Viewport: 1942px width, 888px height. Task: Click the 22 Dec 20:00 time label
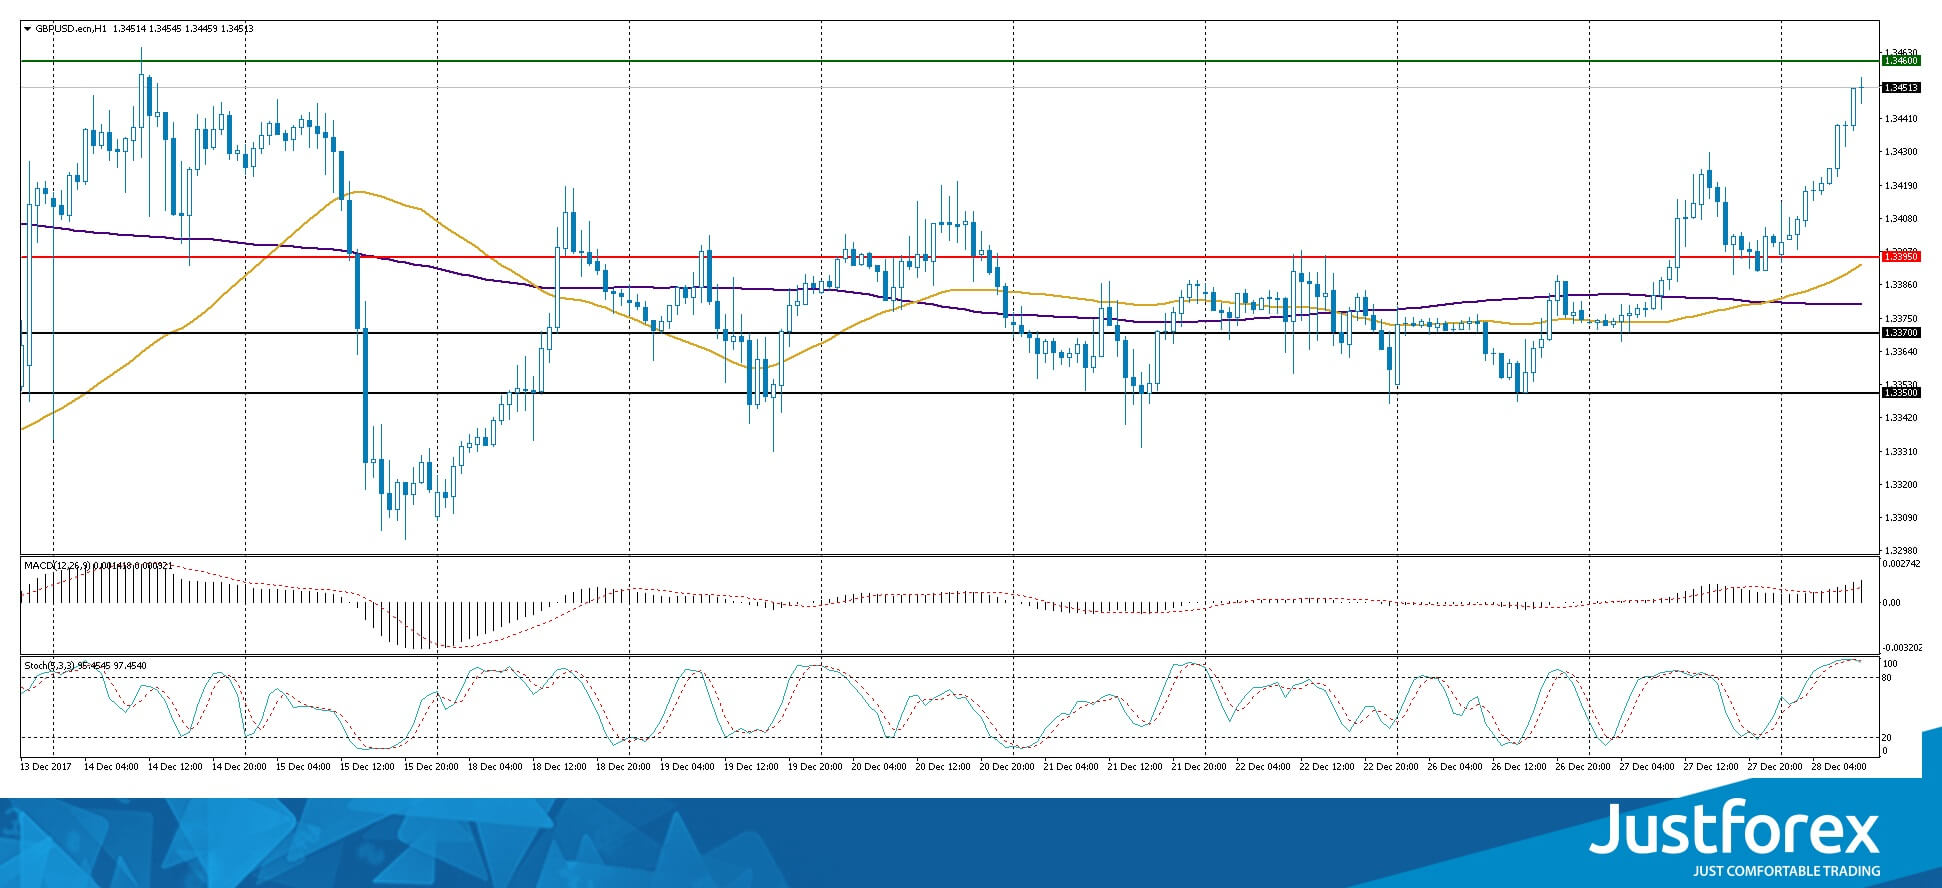point(1391,767)
